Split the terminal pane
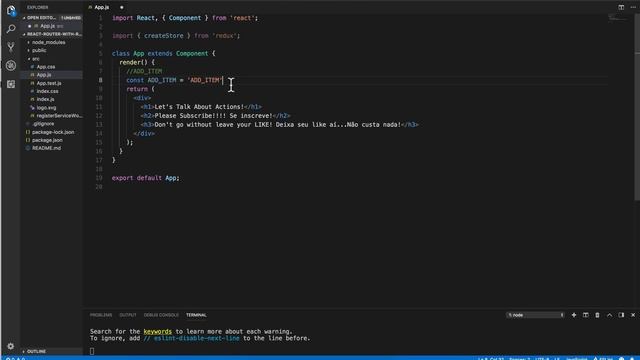This screenshot has height=360, width=640. coord(586,315)
